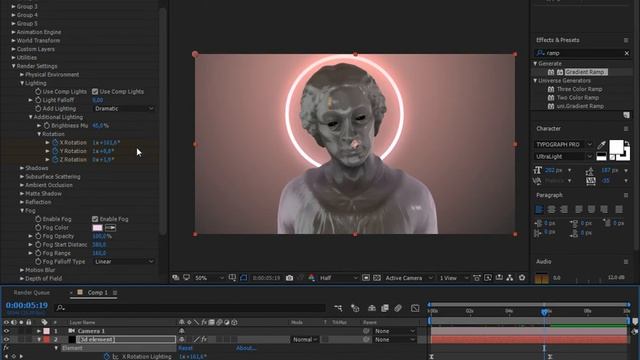Open the Half resolution dropdown
The height and width of the screenshot is (360, 640).
click(x=338, y=278)
